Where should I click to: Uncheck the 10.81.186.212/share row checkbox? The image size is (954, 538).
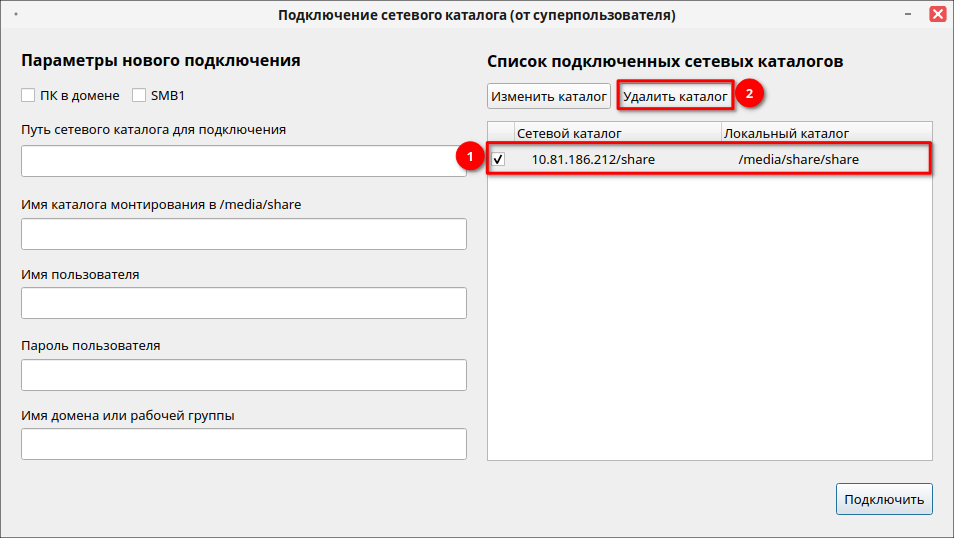pos(498,159)
